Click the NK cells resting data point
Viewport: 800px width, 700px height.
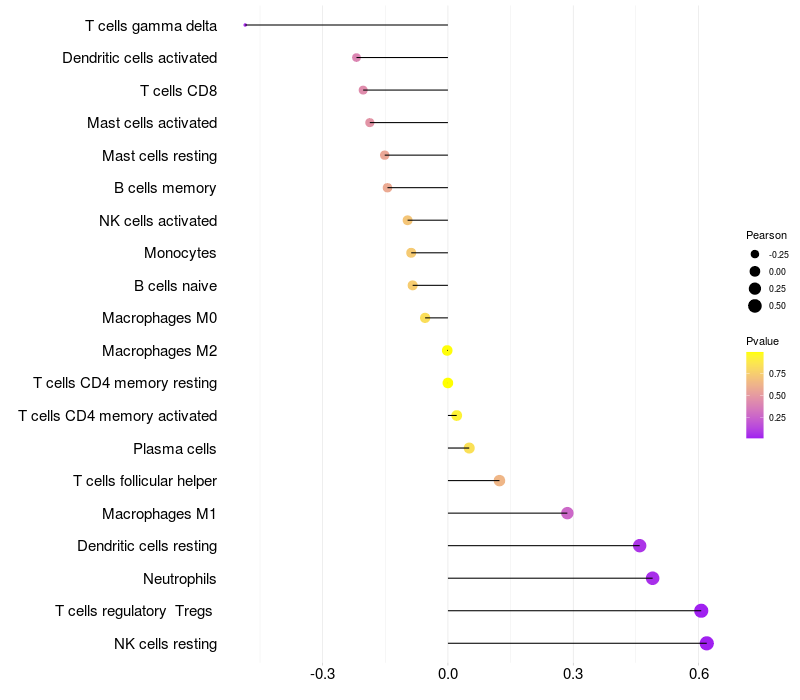(706, 643)
